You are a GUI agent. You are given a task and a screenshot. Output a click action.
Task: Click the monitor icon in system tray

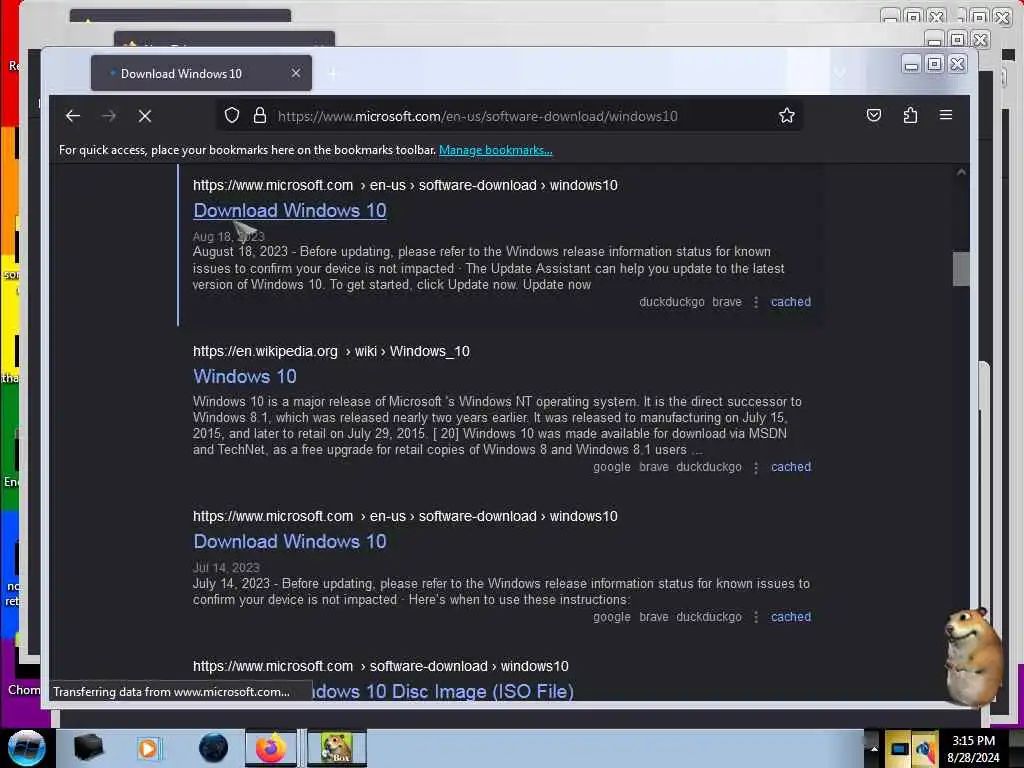pos(899,749)
